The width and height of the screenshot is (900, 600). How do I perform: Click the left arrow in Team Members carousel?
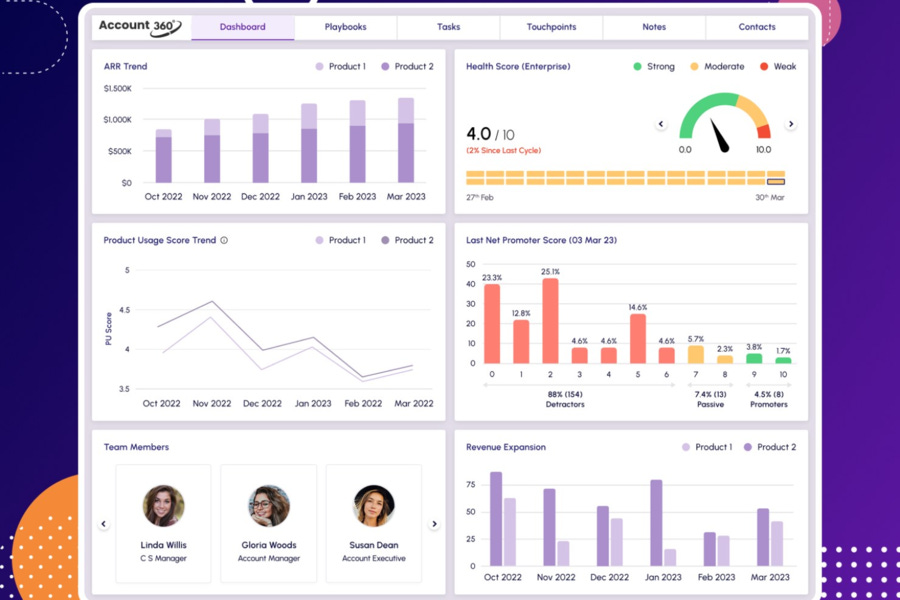pyautogui.click(x=104, y=523)
